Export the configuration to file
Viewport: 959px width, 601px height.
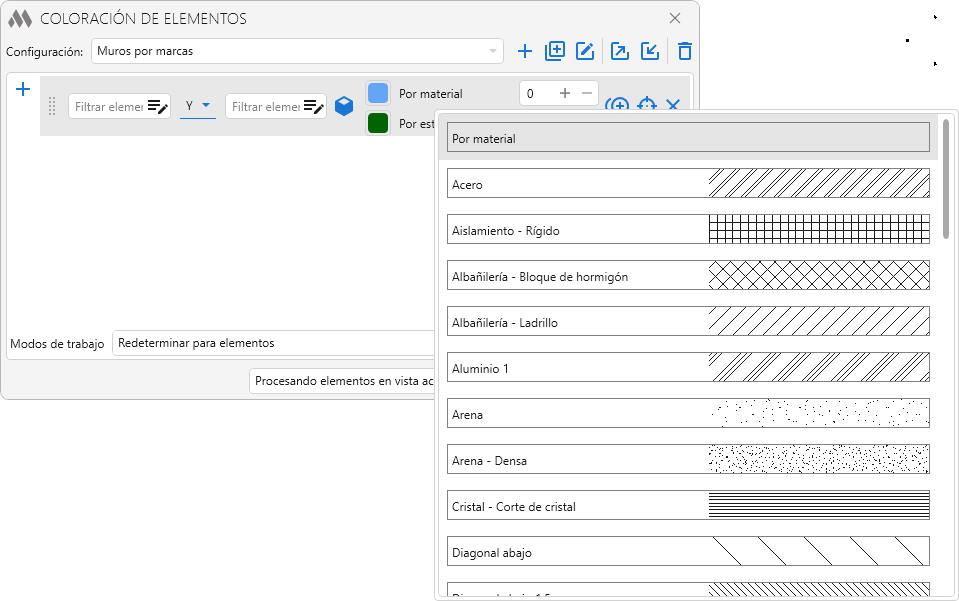click(620, 51)
